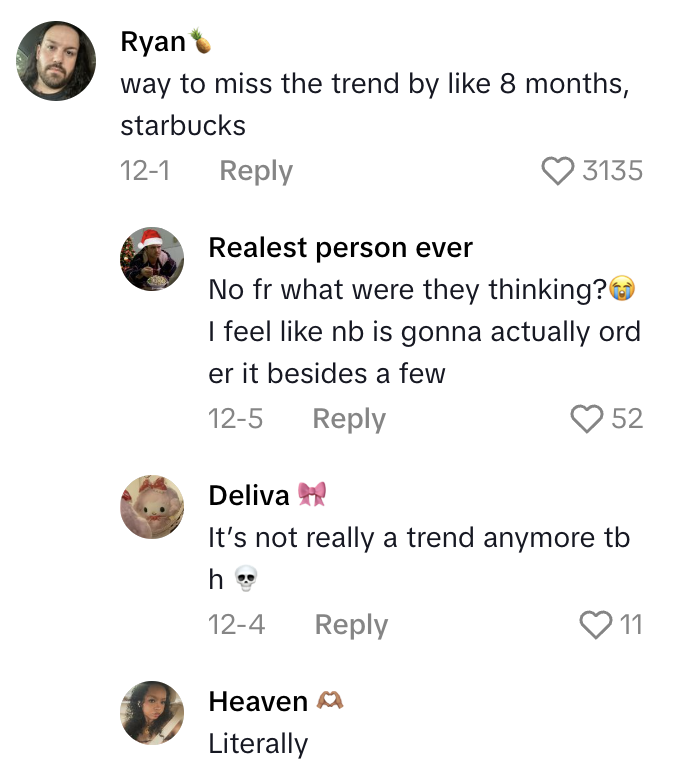676x768 pixels.
Task: Tap Heaven's profile avatar
Action: point(152,713)
